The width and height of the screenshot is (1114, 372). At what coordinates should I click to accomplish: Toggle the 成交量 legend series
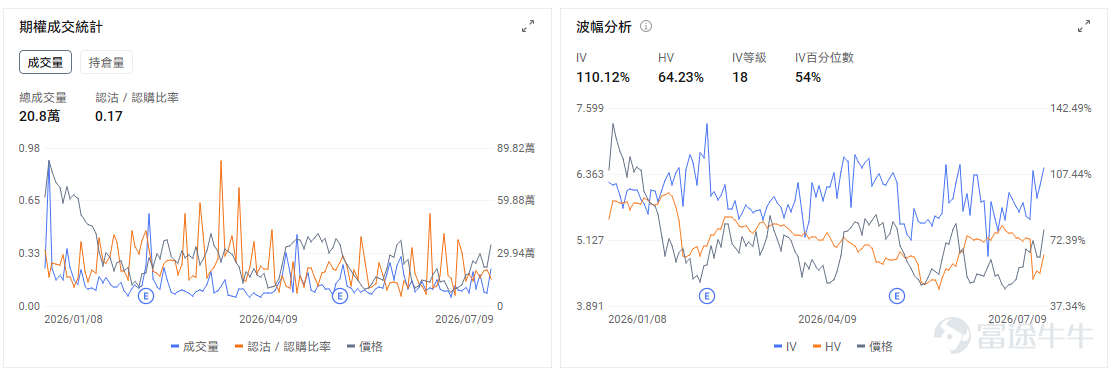195,346
